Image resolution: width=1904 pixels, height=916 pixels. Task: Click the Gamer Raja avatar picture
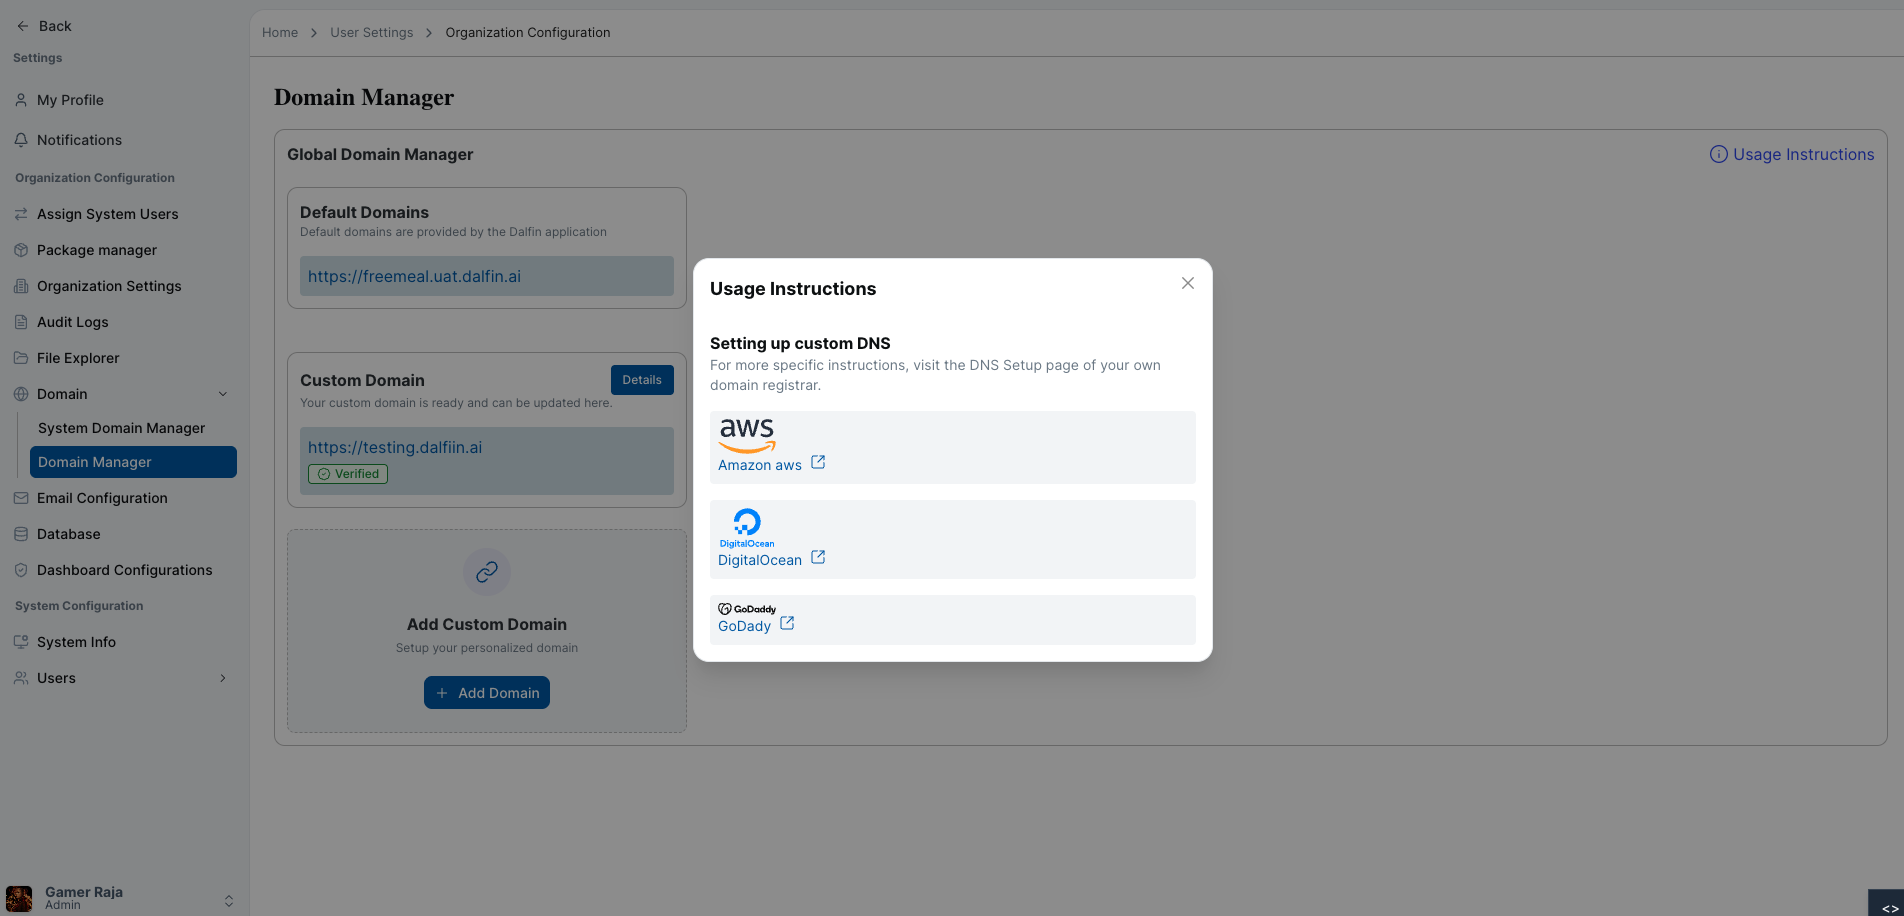coord(19,898)
